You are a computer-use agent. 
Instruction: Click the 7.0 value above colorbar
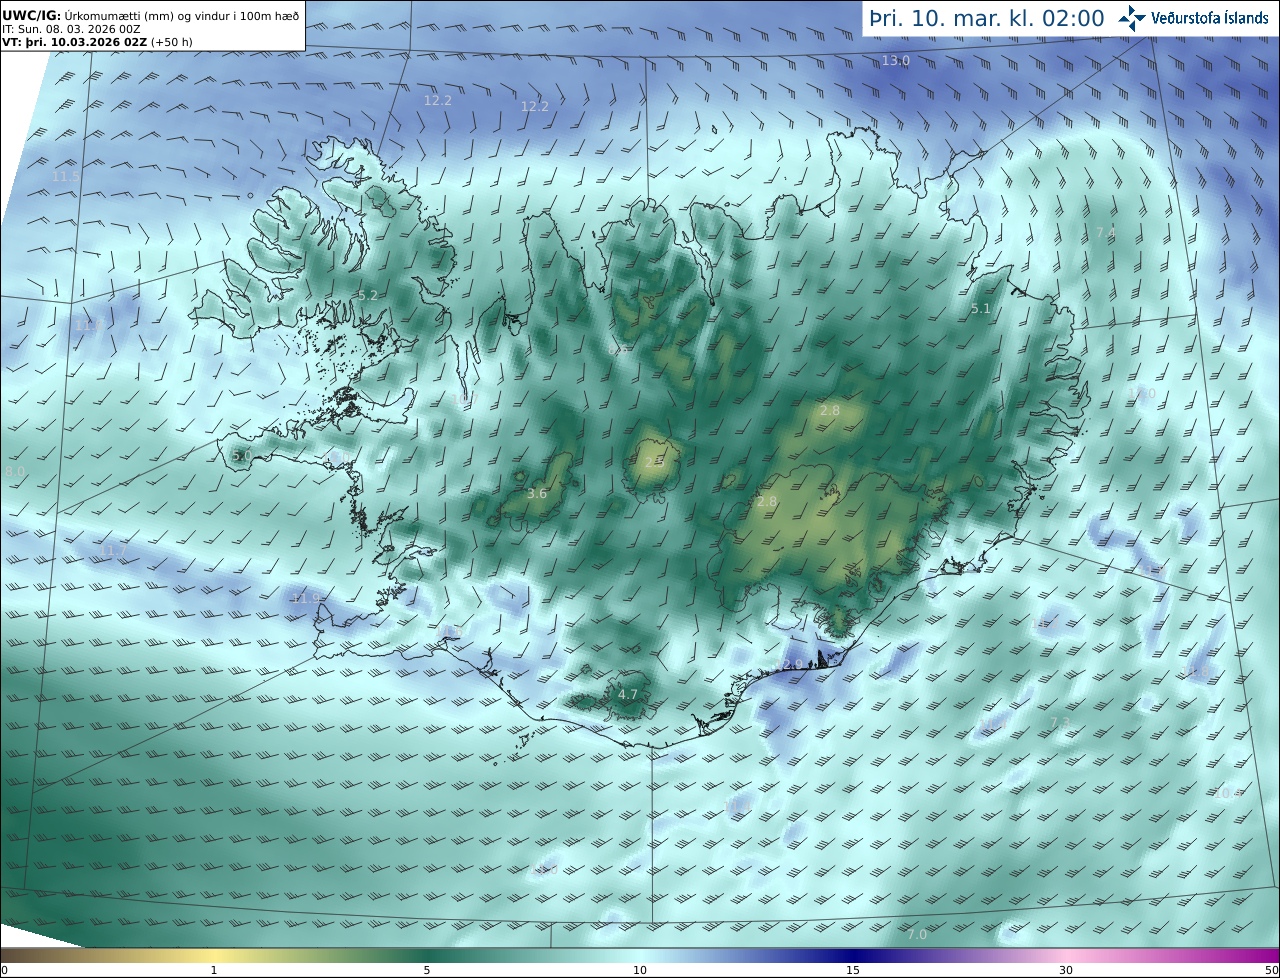click(917, 934)
